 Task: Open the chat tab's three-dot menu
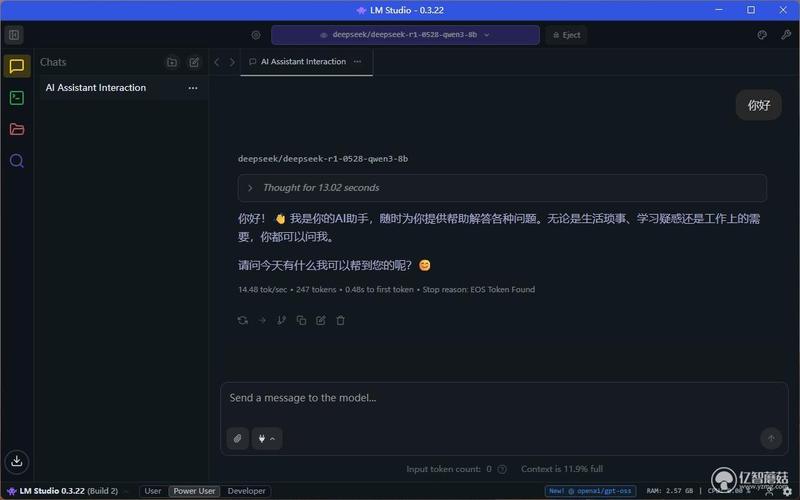(358, 62)
